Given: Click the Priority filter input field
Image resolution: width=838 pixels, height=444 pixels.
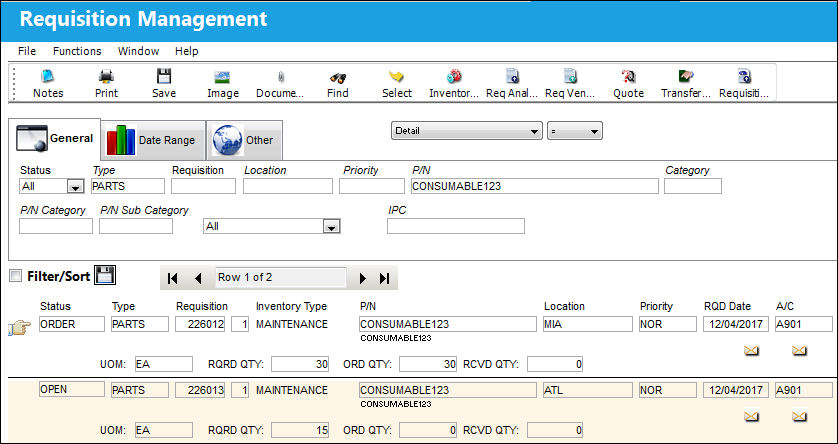Looking at the screenshot, I should pos(372,186).
